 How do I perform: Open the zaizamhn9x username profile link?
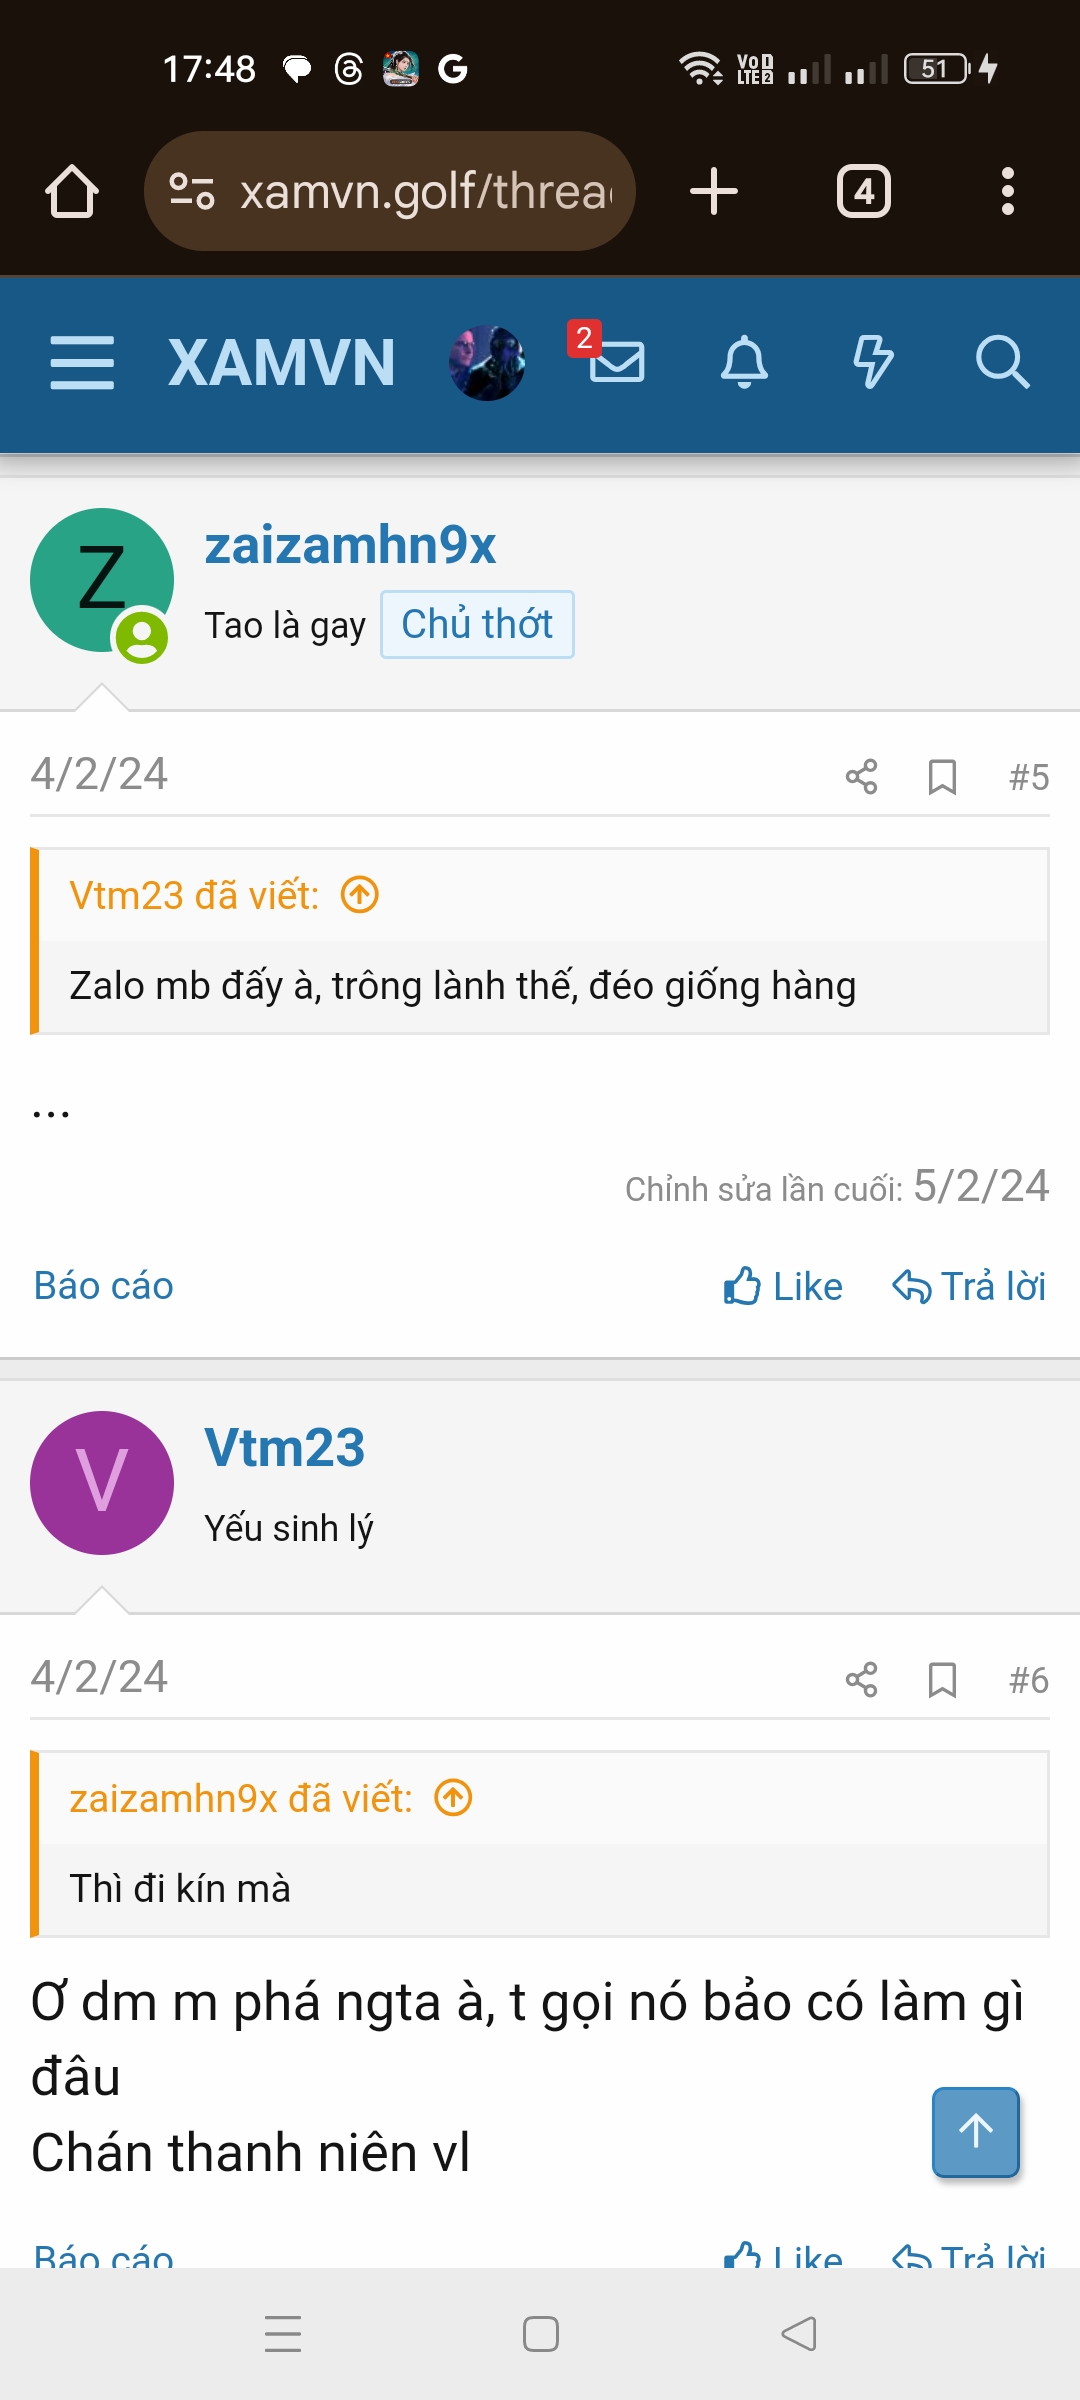click(350, 545)
